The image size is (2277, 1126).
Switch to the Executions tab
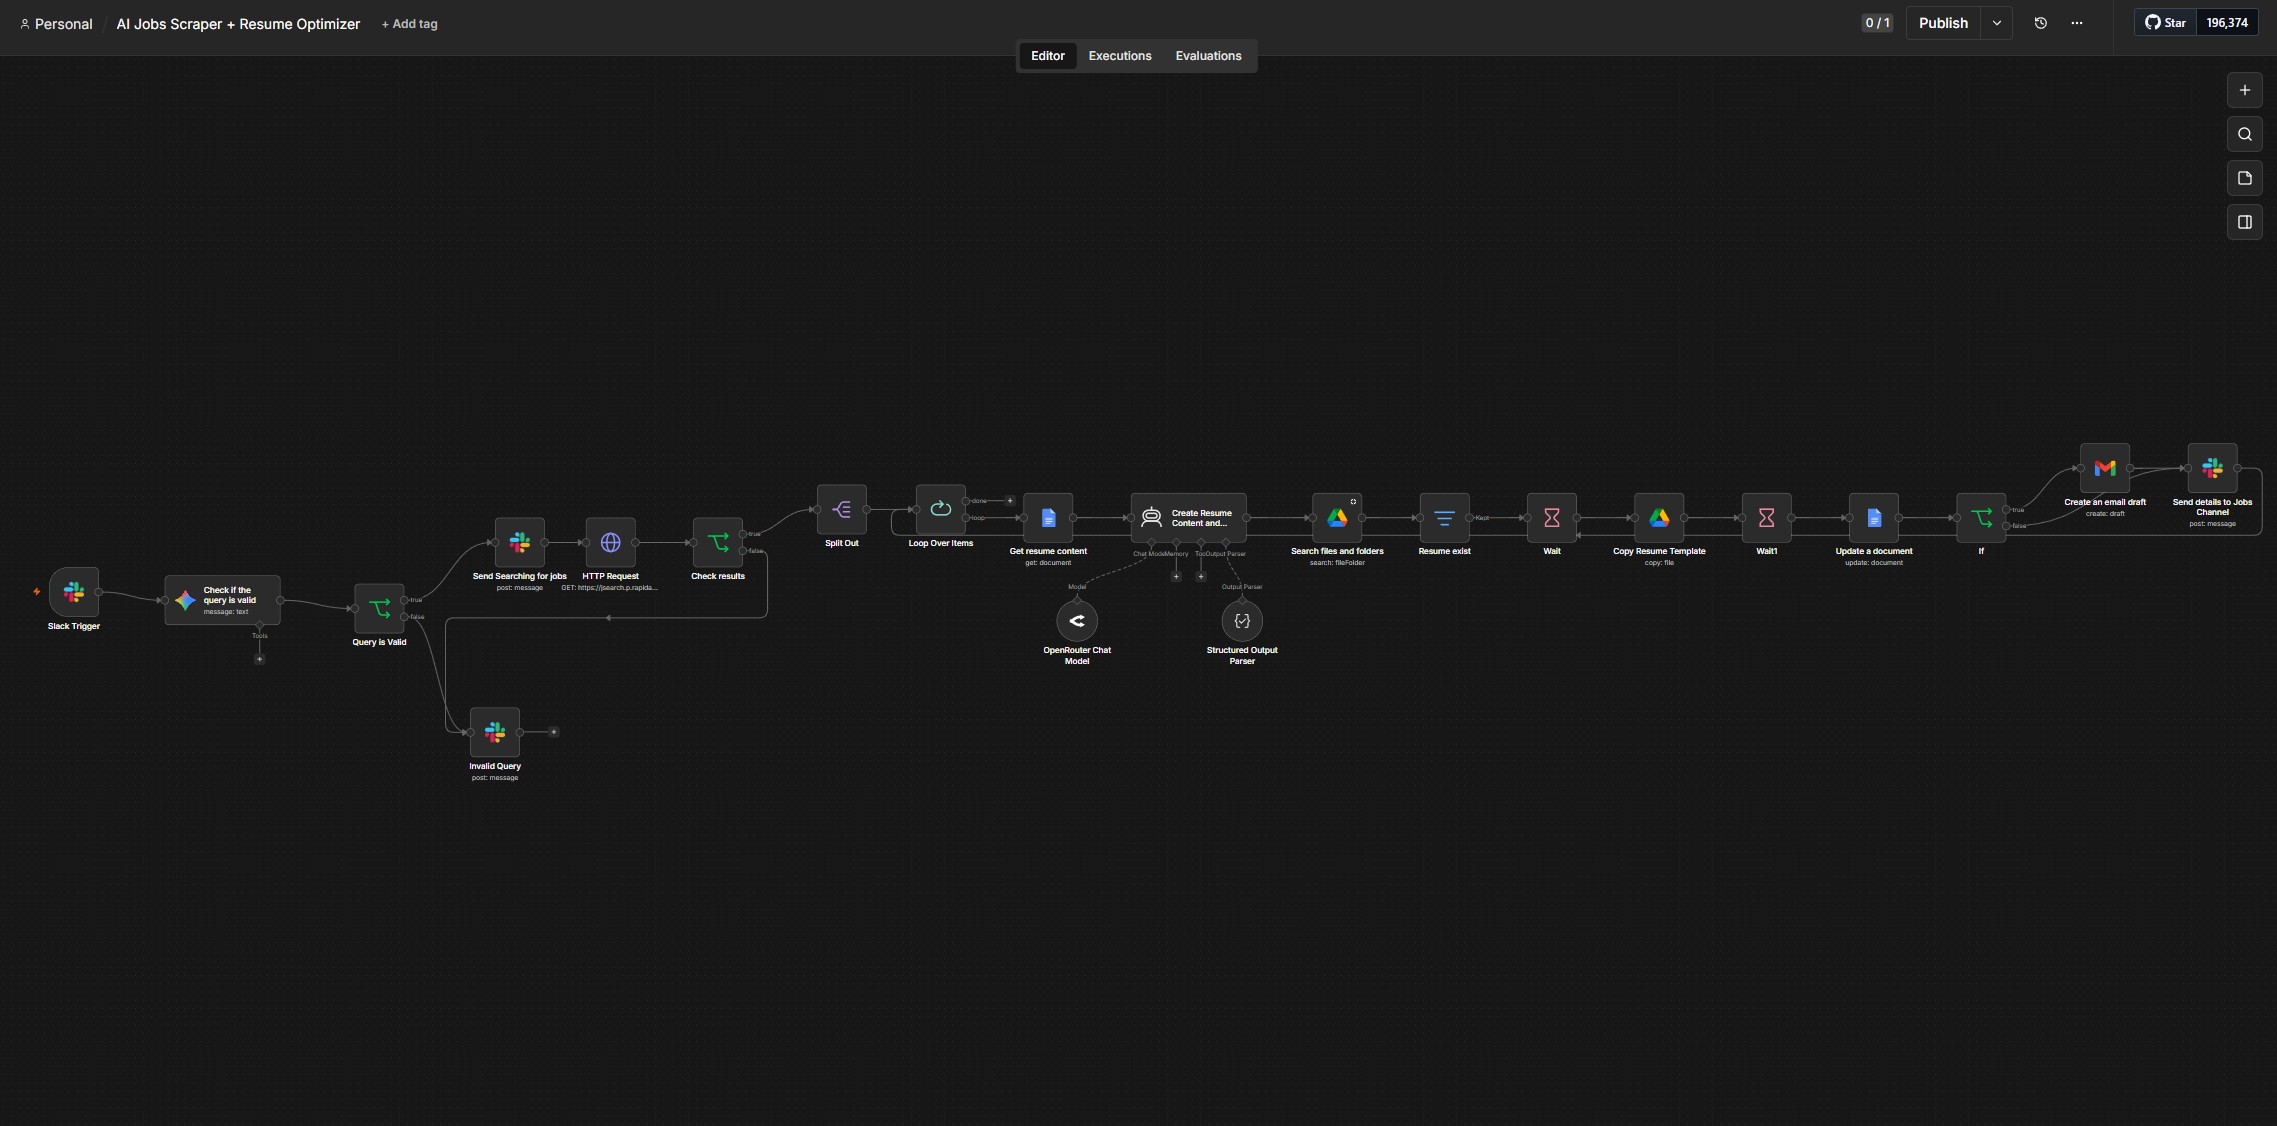[x=1120, y=56]
